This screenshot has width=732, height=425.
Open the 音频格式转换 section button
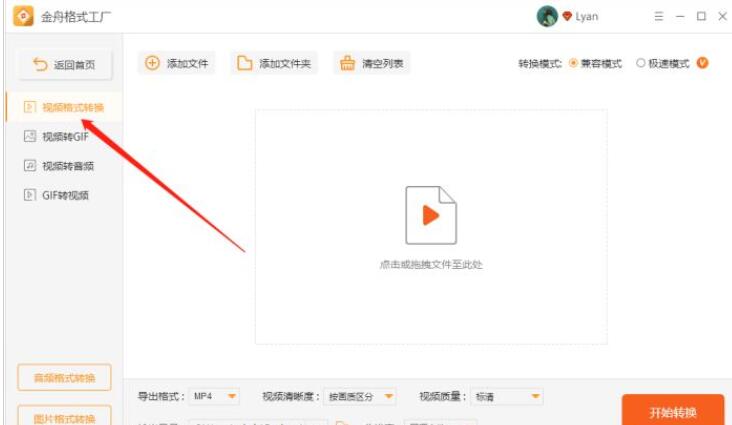coord(64,377)
